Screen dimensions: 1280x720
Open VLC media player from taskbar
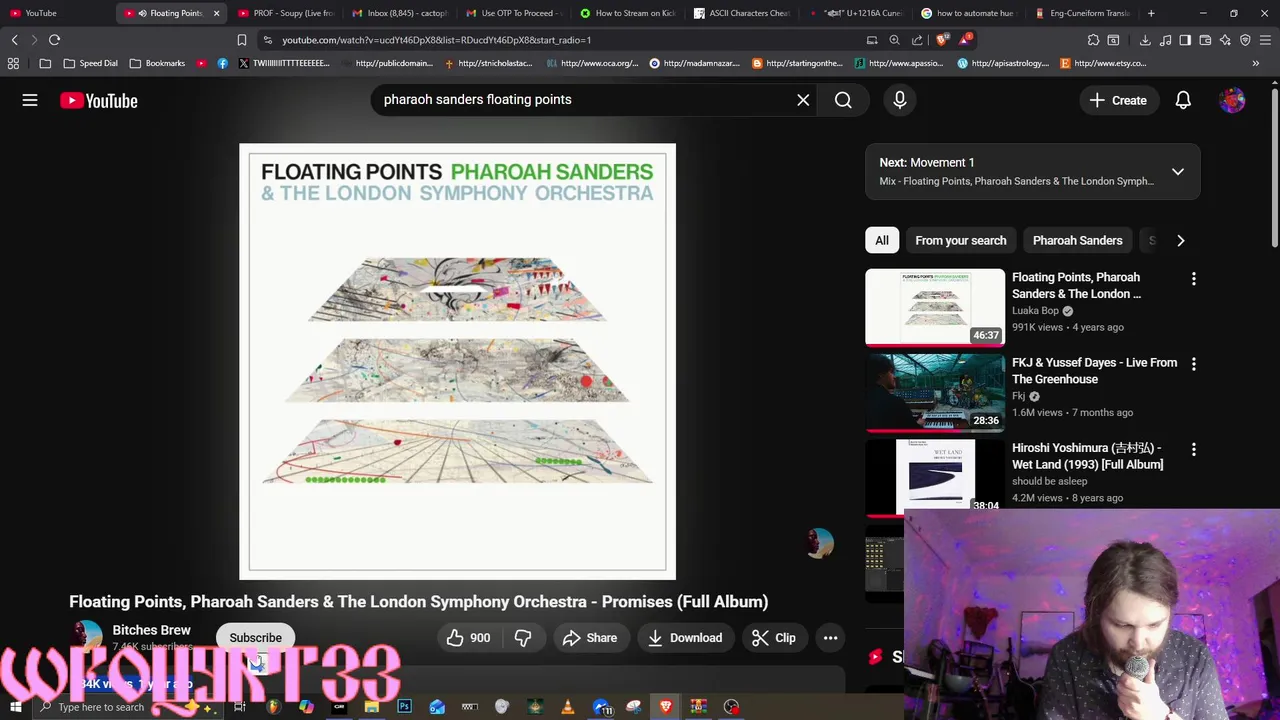(568, 707)
